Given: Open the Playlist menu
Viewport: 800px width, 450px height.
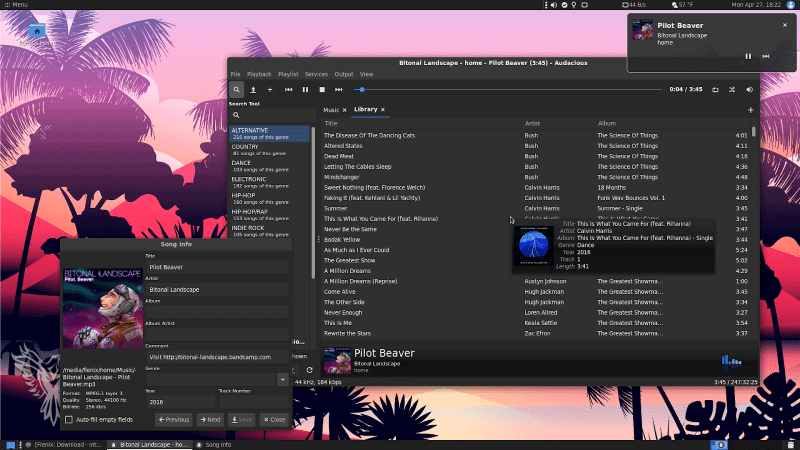Looking at the screenshot, I should 288,74.
